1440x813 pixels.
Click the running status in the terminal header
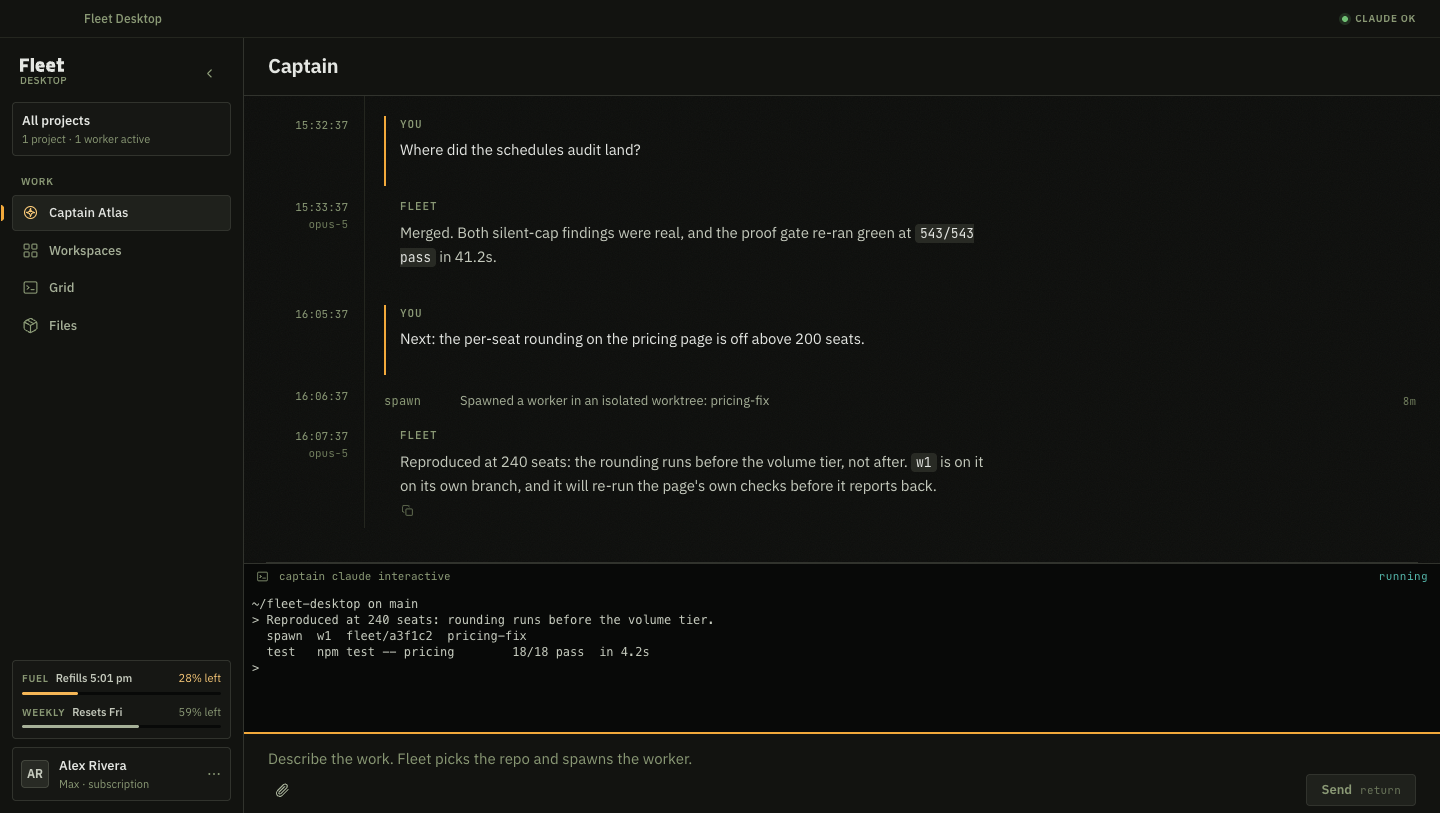point(1403,577)
